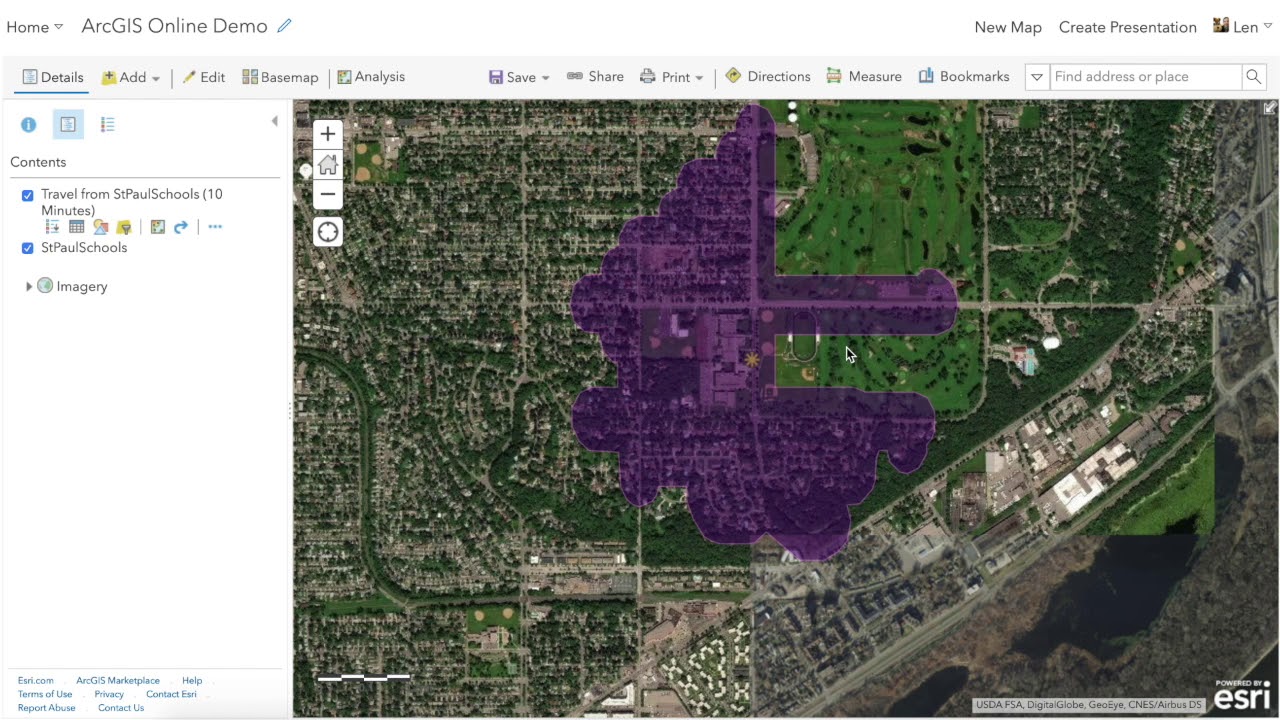The width and height of the screenshot is (1280, 720).
Task: Expand the Imagery basemap layer
Action: point(28,287)
